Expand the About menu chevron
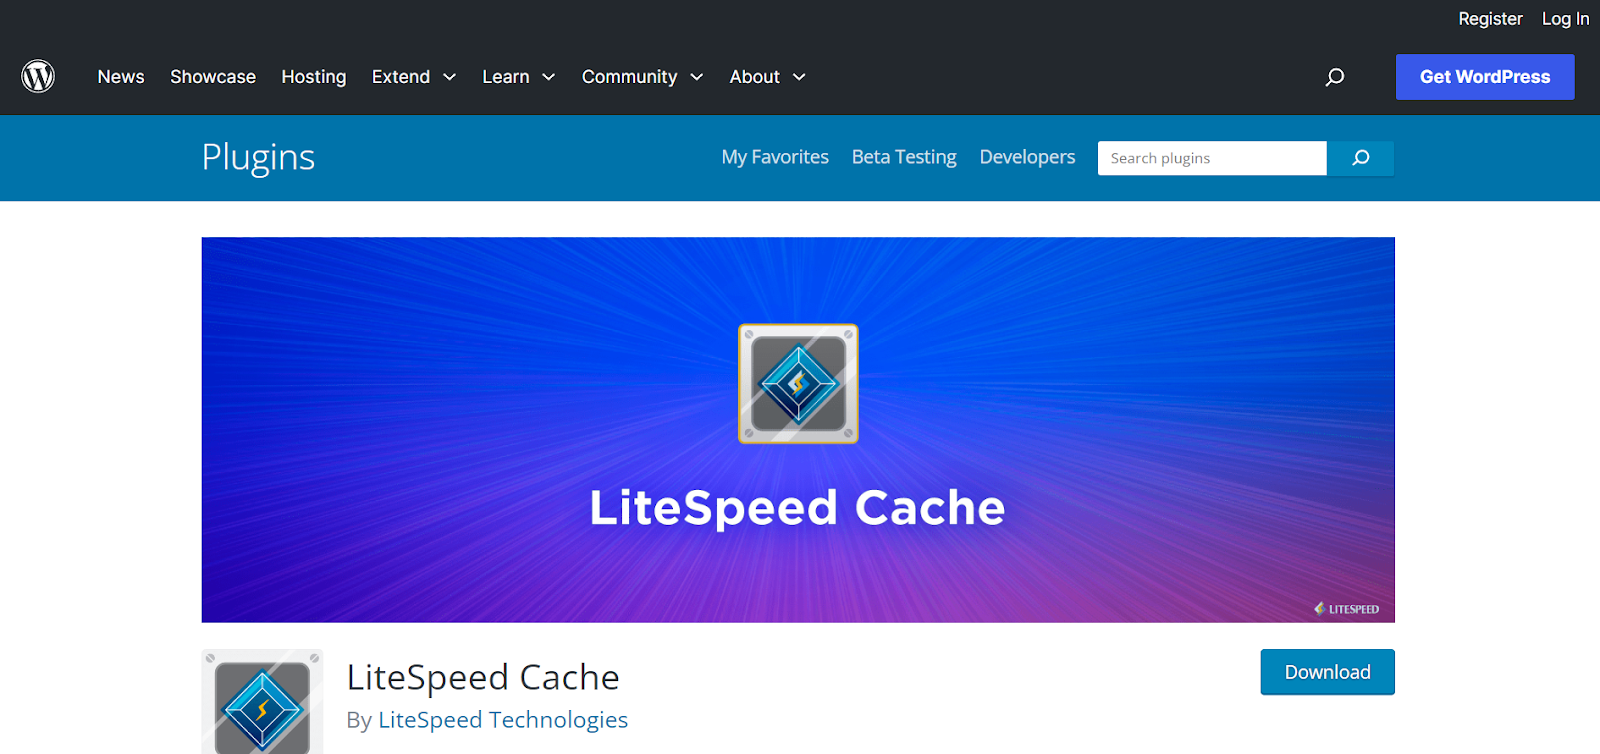The height and width of the screenshot is (754, 1600). click(799, 77)
